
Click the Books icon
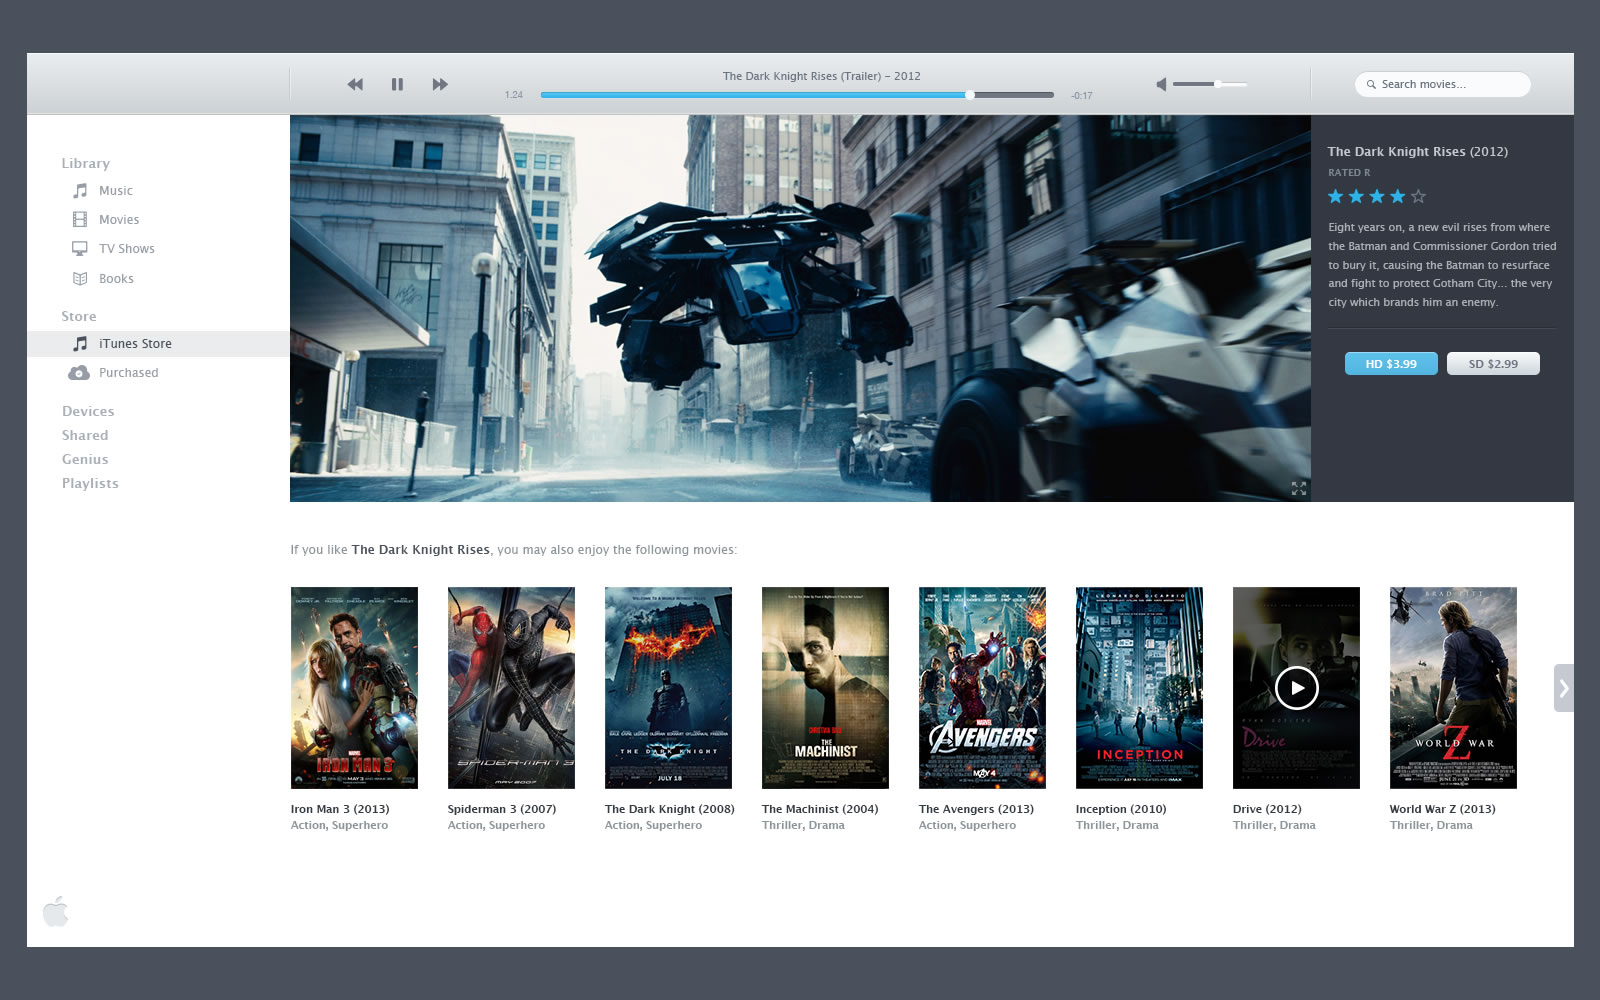pyautogui.click(x=80, y=279)
